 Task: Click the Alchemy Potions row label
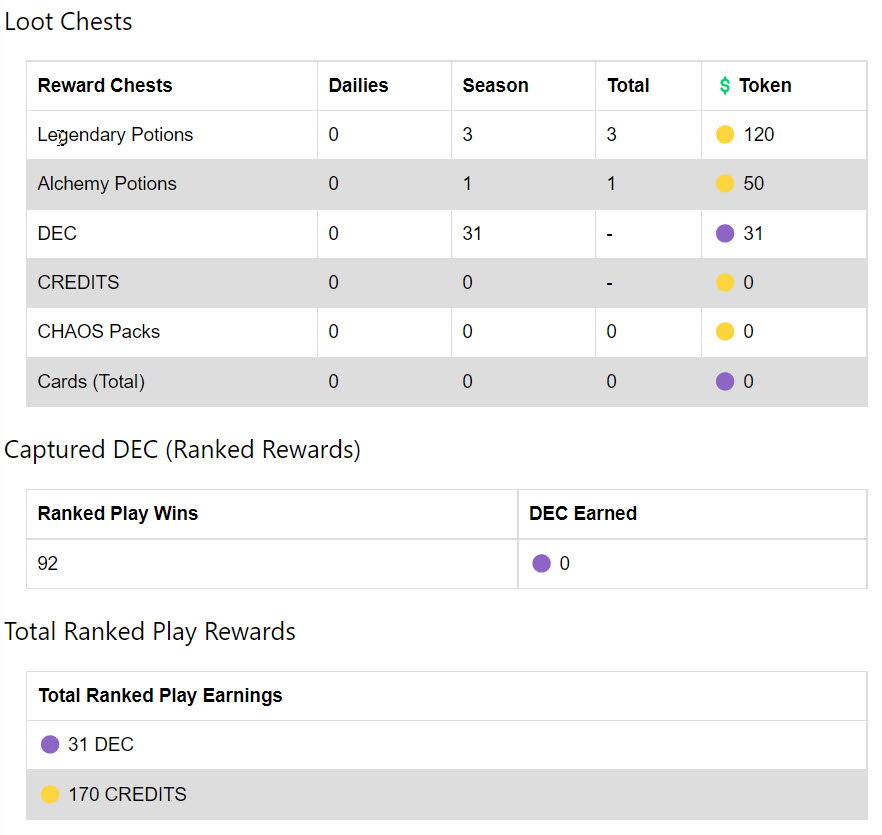pyautogui.click(x=107, y=183)
